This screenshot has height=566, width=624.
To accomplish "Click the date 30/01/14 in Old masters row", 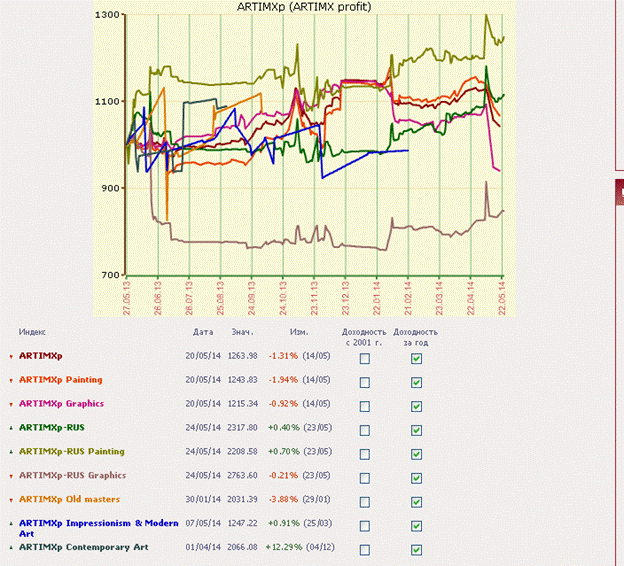I will [x=203, y=499].
